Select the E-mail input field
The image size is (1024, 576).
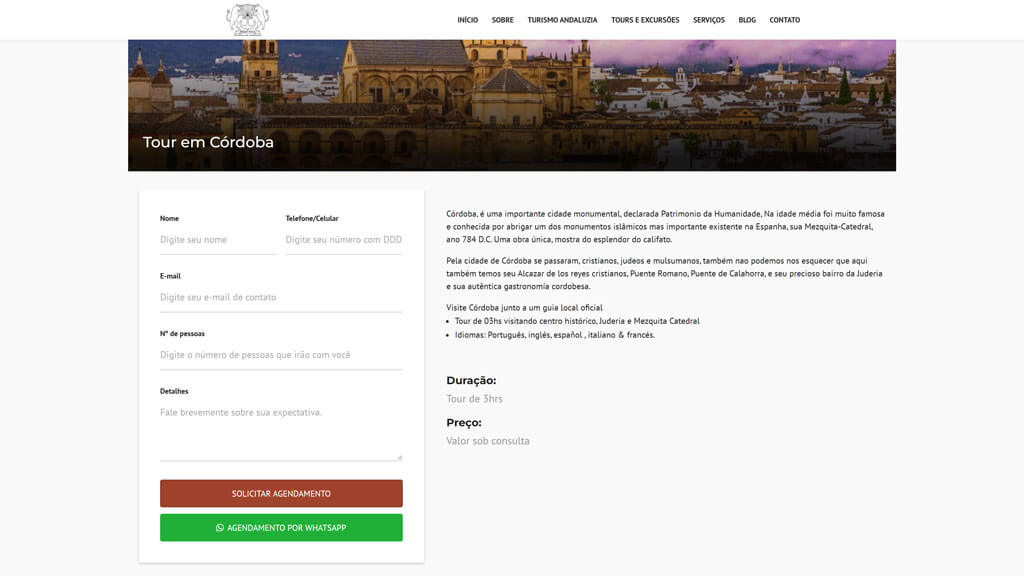tap(281, 297)
